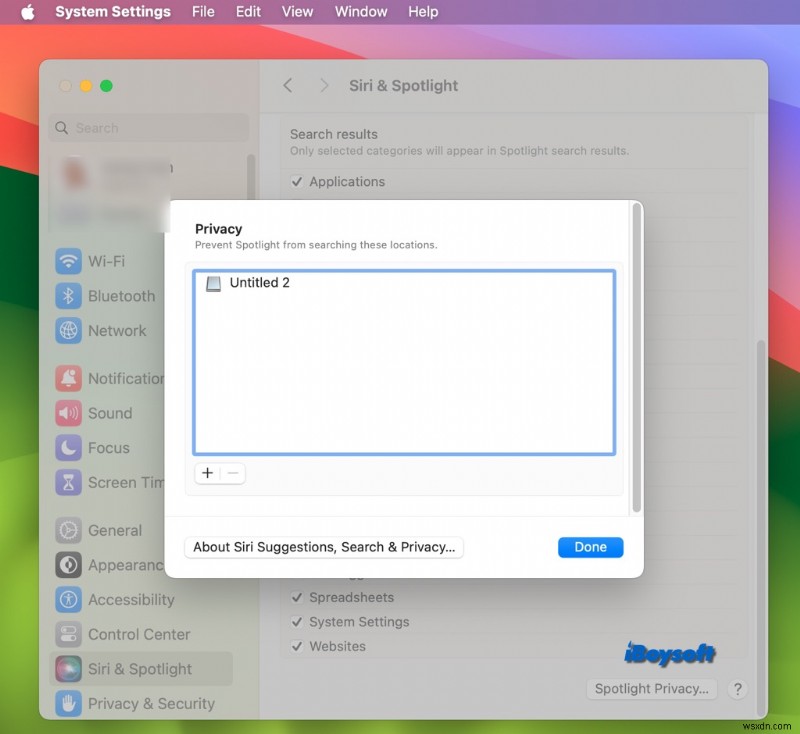Click the Accessibility icon in sidebar
The width and height of the screenshot is (800, 734).
[68, 600]
